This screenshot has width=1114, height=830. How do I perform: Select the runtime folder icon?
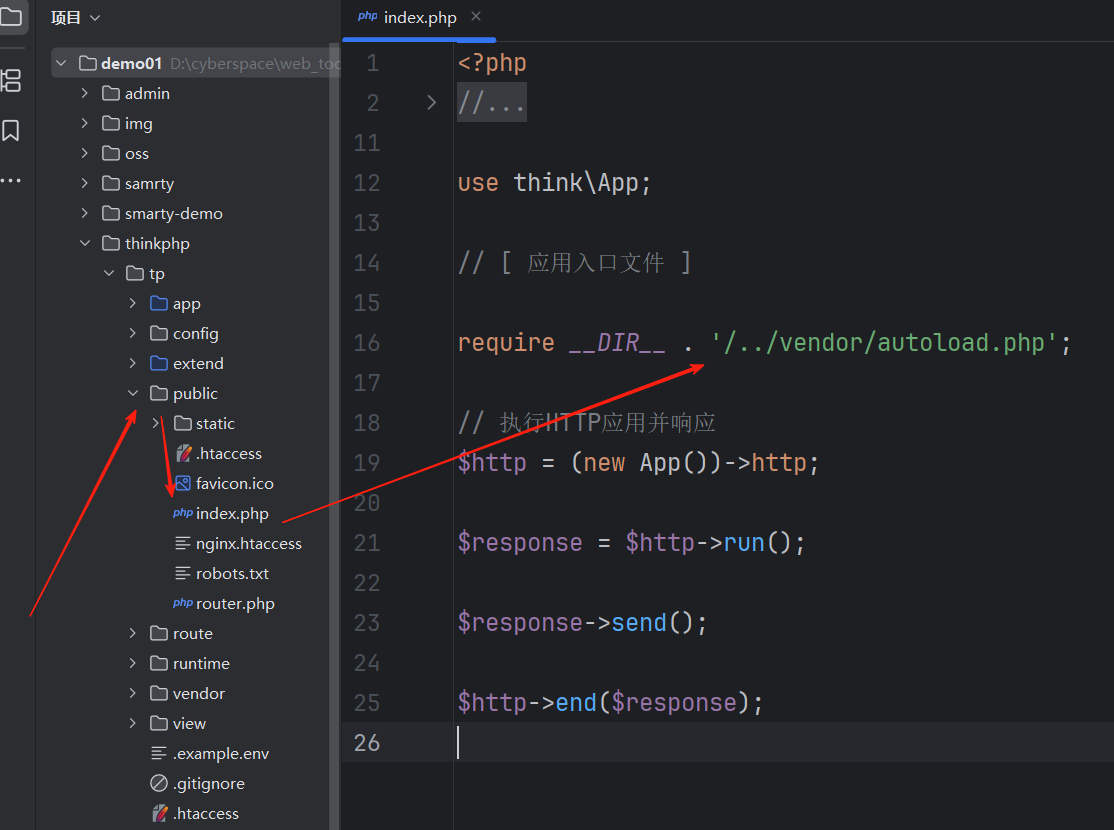[159, 663]
